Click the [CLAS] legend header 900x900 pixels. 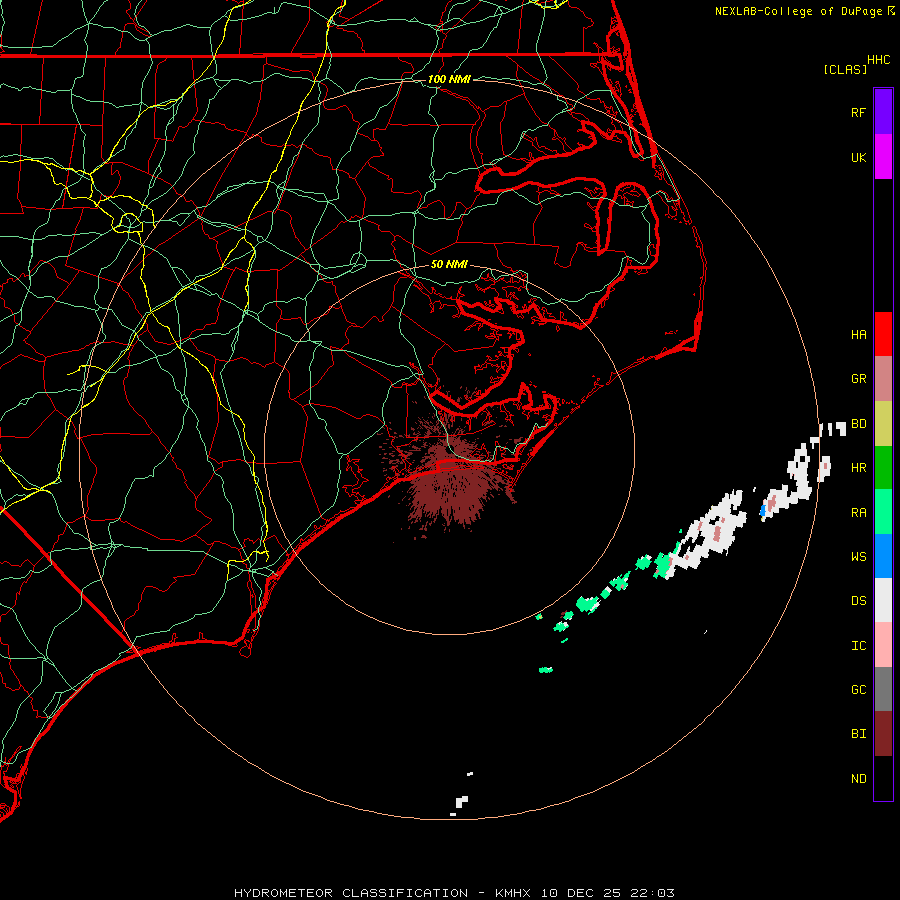tap(845, 69)
